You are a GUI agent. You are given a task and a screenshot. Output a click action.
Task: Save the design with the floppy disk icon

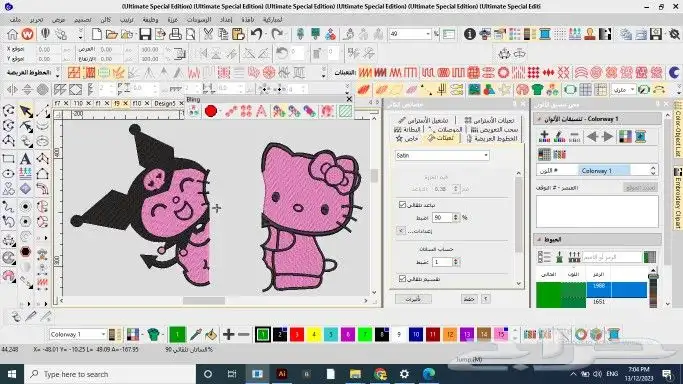tap(145, 34)
